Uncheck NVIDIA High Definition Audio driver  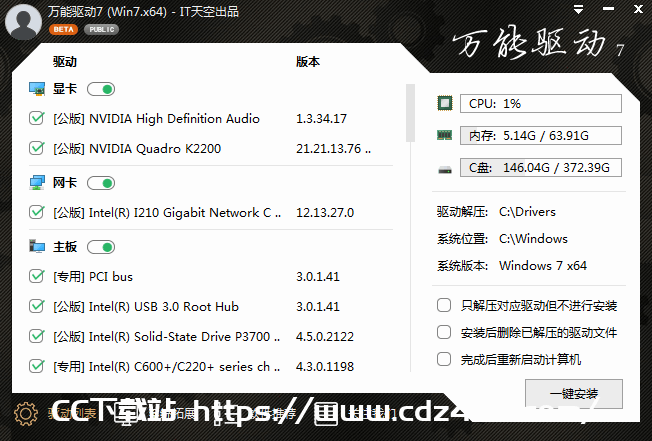[x=37, y=118]
